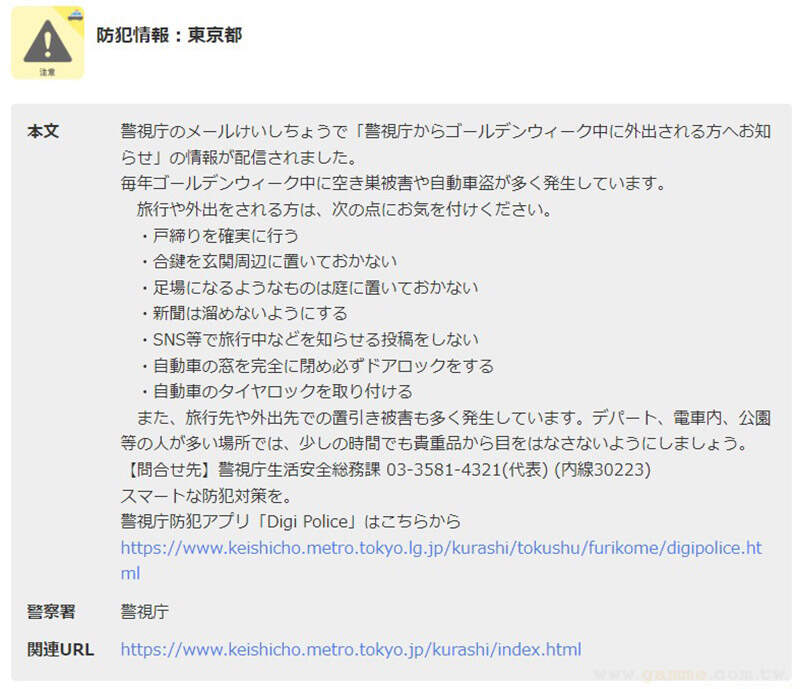This screenshot has width=800, height=689.
Task: Click the 自動車の窓を完全に閉め bullet line
Action: (316, 365)
